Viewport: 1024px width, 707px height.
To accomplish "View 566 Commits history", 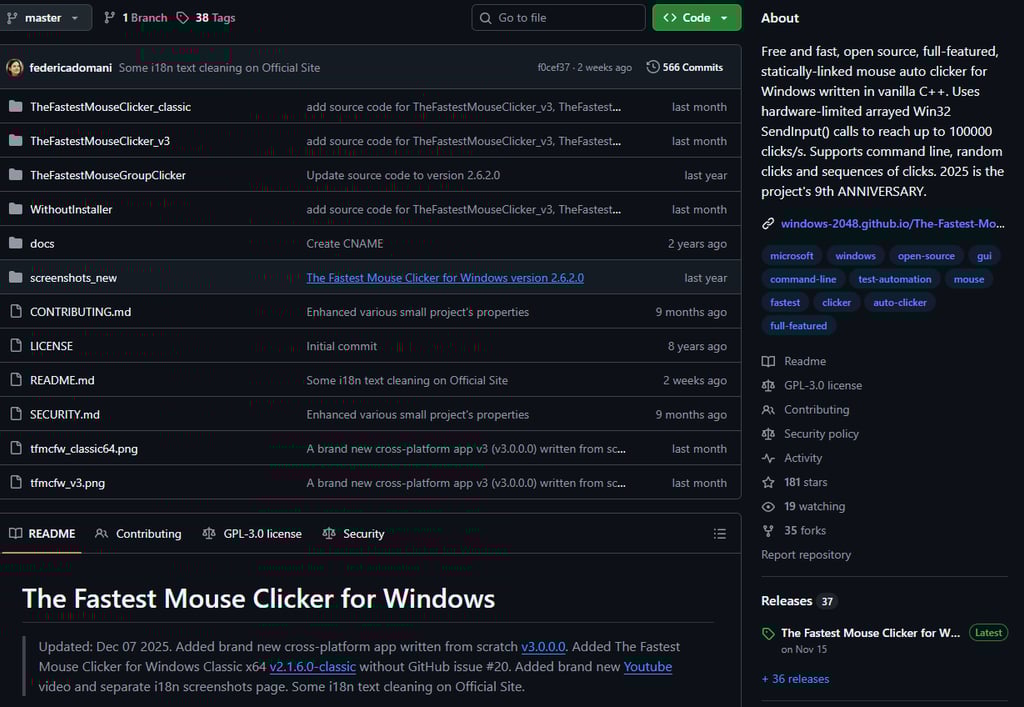I will (684, 67).
